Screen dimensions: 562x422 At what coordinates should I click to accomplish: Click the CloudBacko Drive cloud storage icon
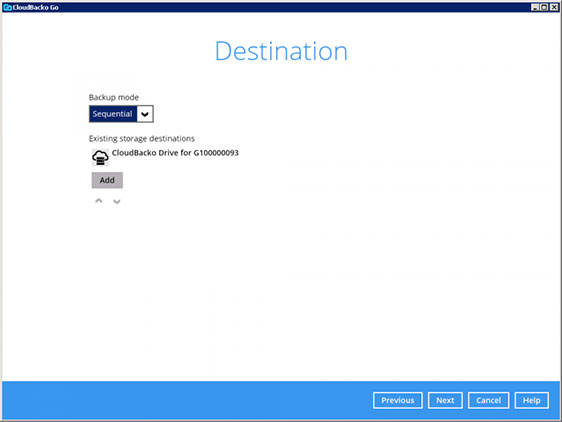coord(100,157)
